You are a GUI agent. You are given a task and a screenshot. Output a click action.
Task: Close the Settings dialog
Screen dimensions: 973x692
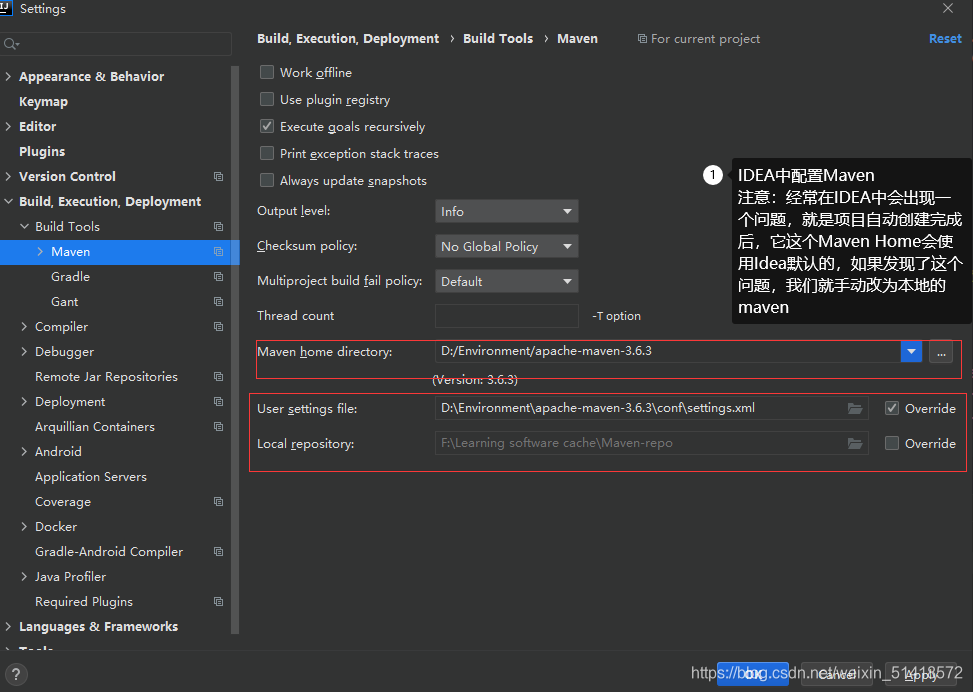pyautogui.click(x=948, y=8)
